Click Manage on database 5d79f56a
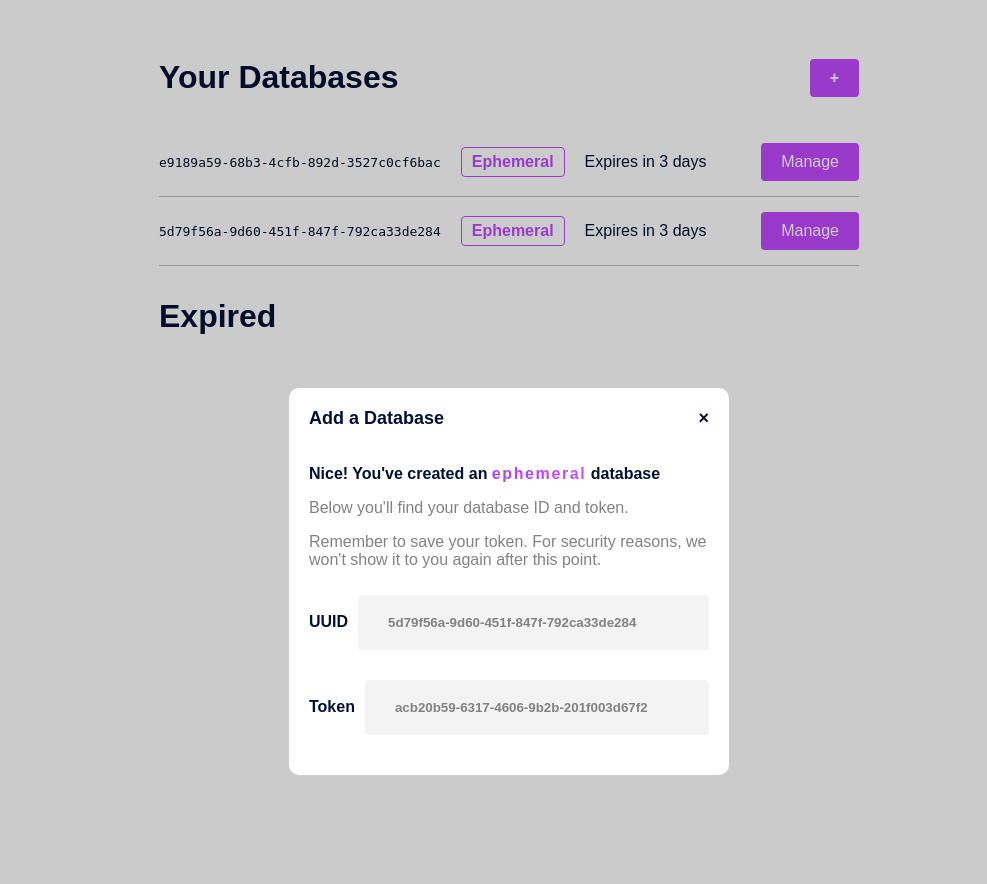 809,230
